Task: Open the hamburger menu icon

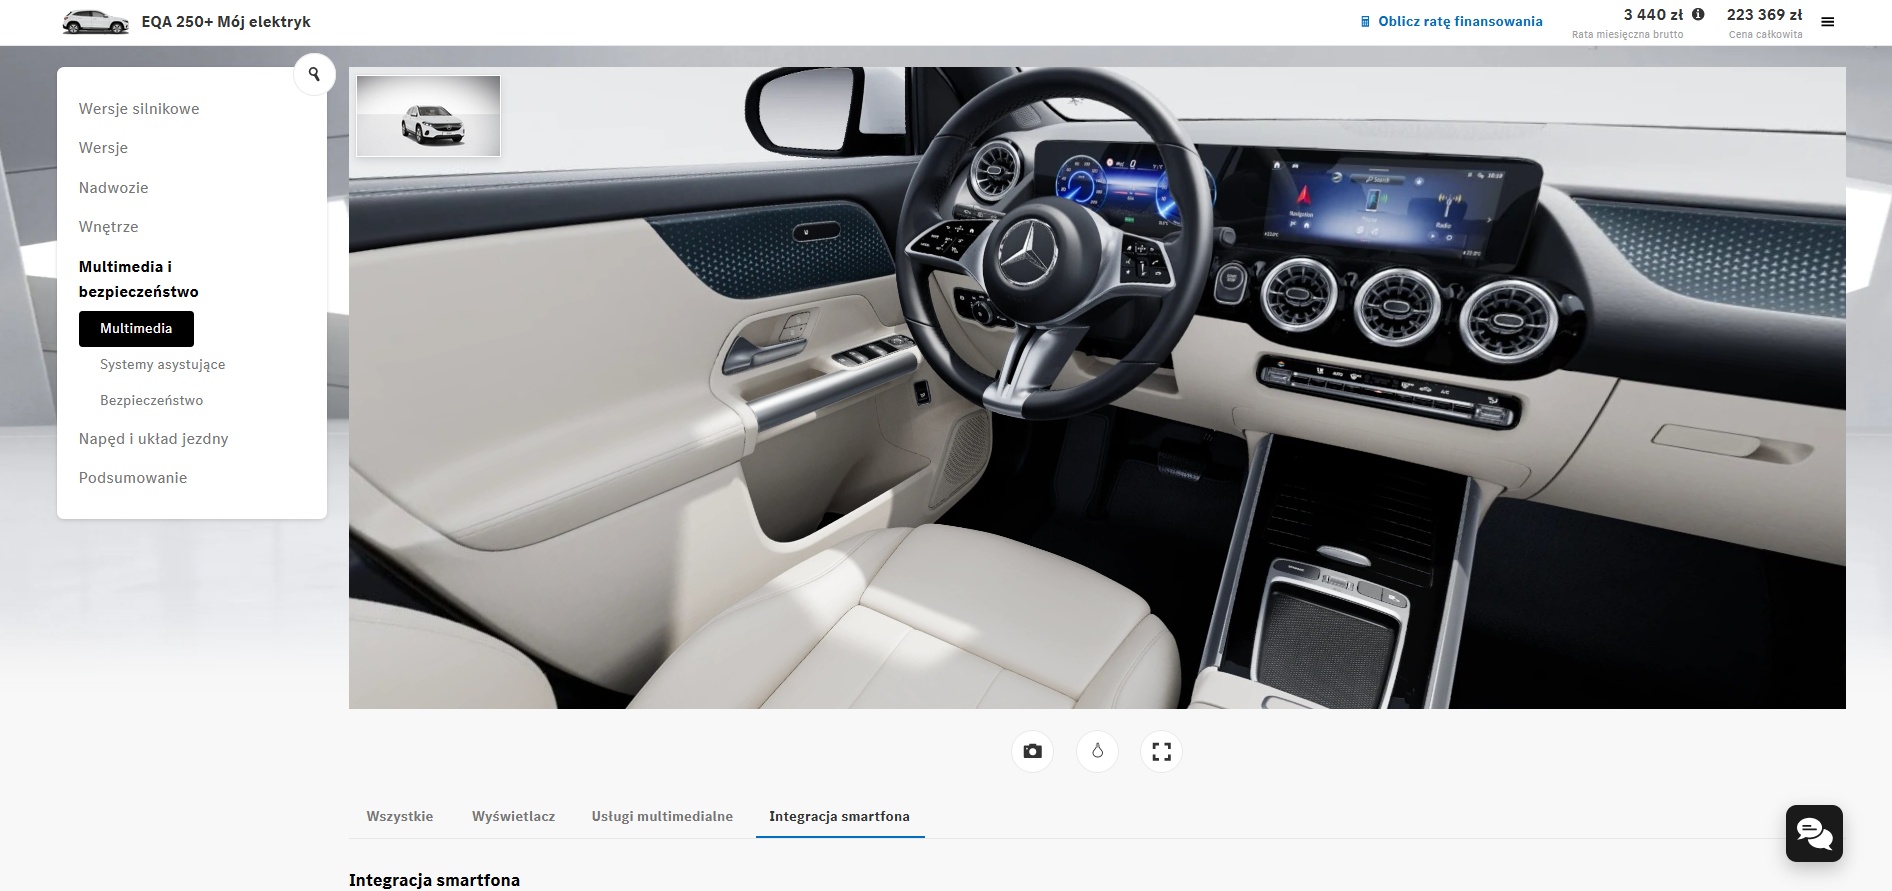Action: (x=1828, y=22)
